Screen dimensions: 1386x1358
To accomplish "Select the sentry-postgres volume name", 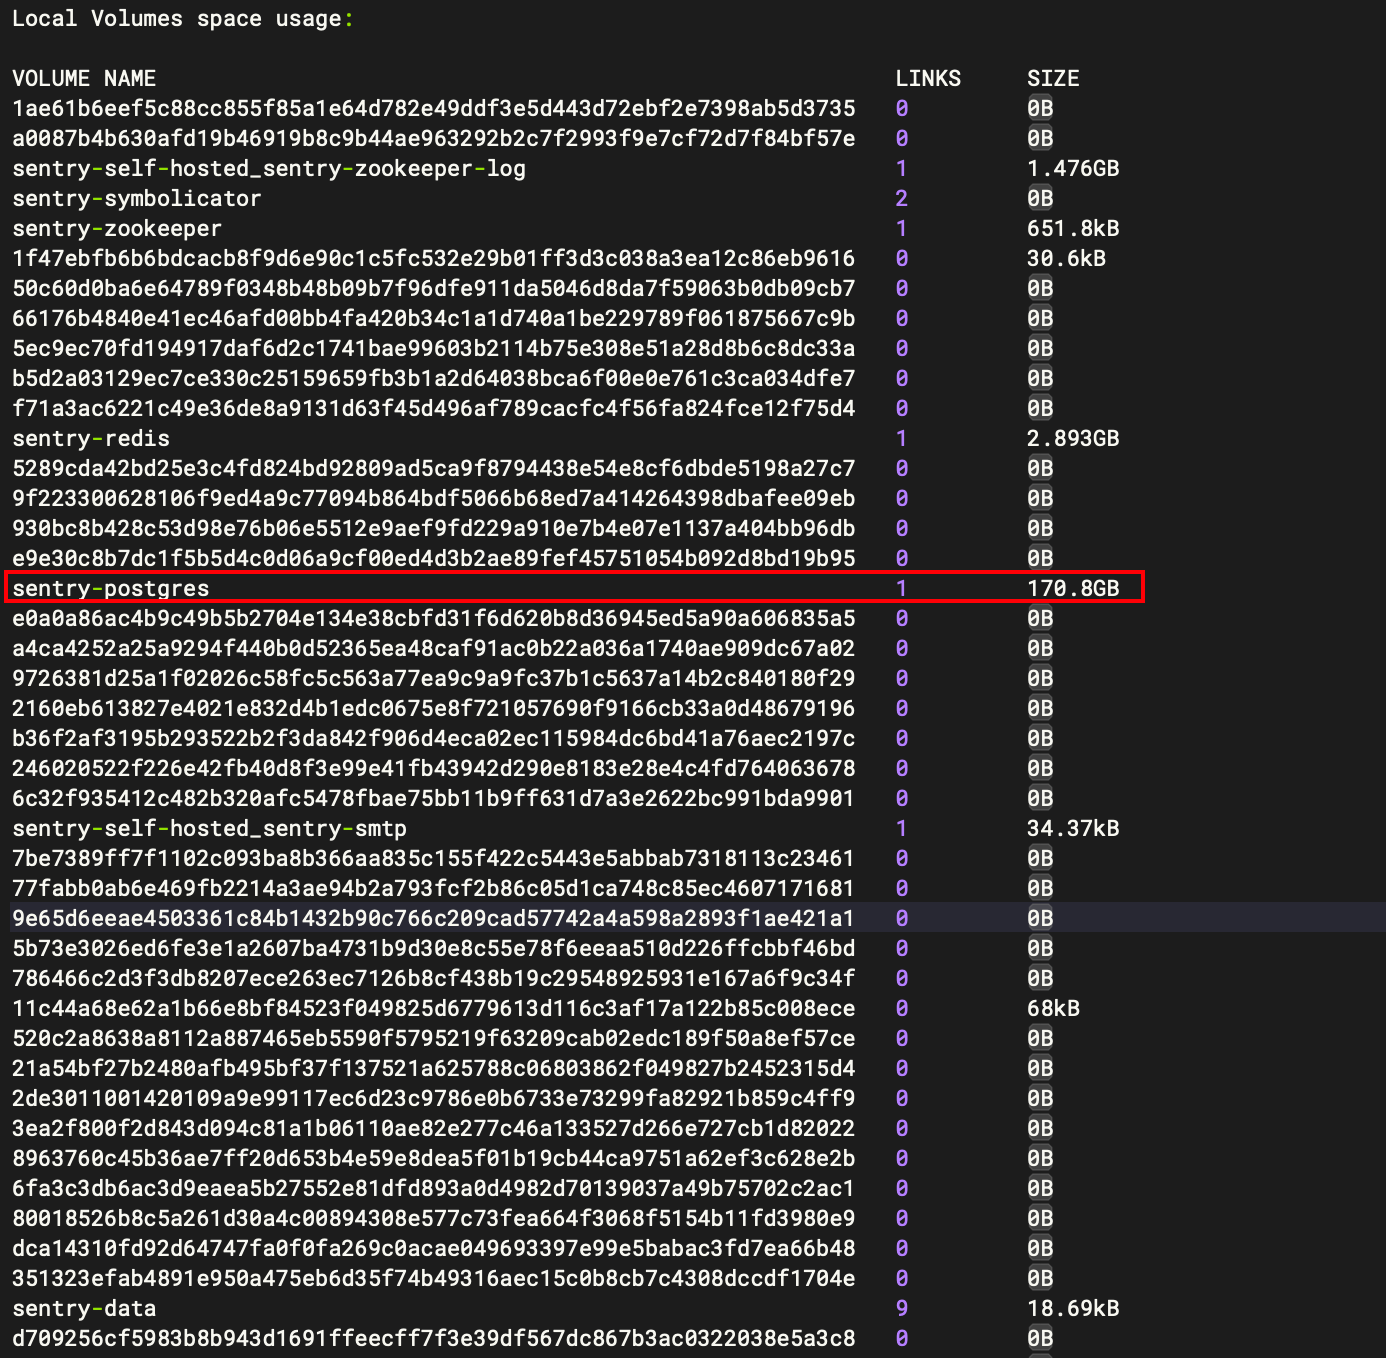I will click(x=110, y=588).
